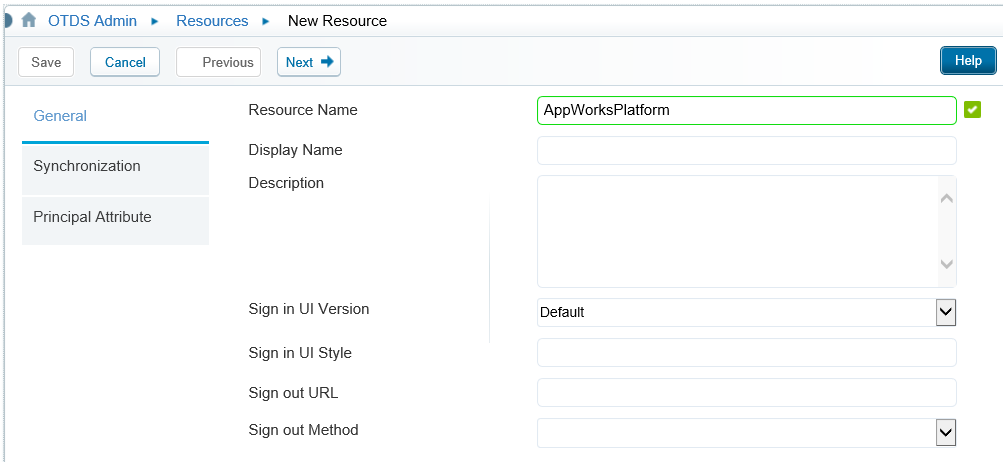Open the Principal Attribute tab
Viewport: 1003px width, 462px height.
pyautogui.click(x=115, y=218)
